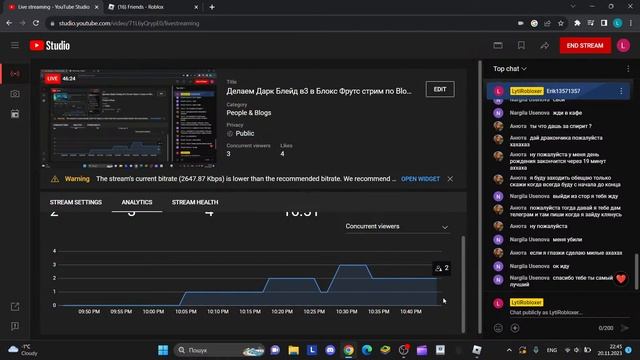Click the chat panel scrollbar

(636, 271)
